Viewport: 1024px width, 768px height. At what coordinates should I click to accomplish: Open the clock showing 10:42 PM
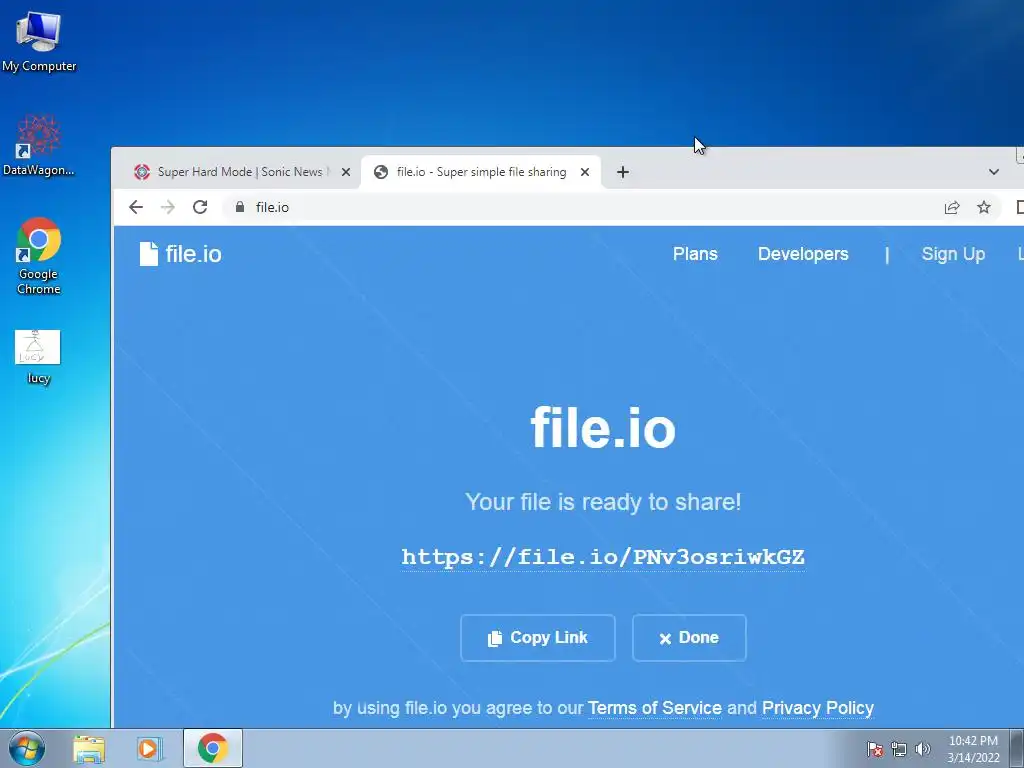[973, 749]
